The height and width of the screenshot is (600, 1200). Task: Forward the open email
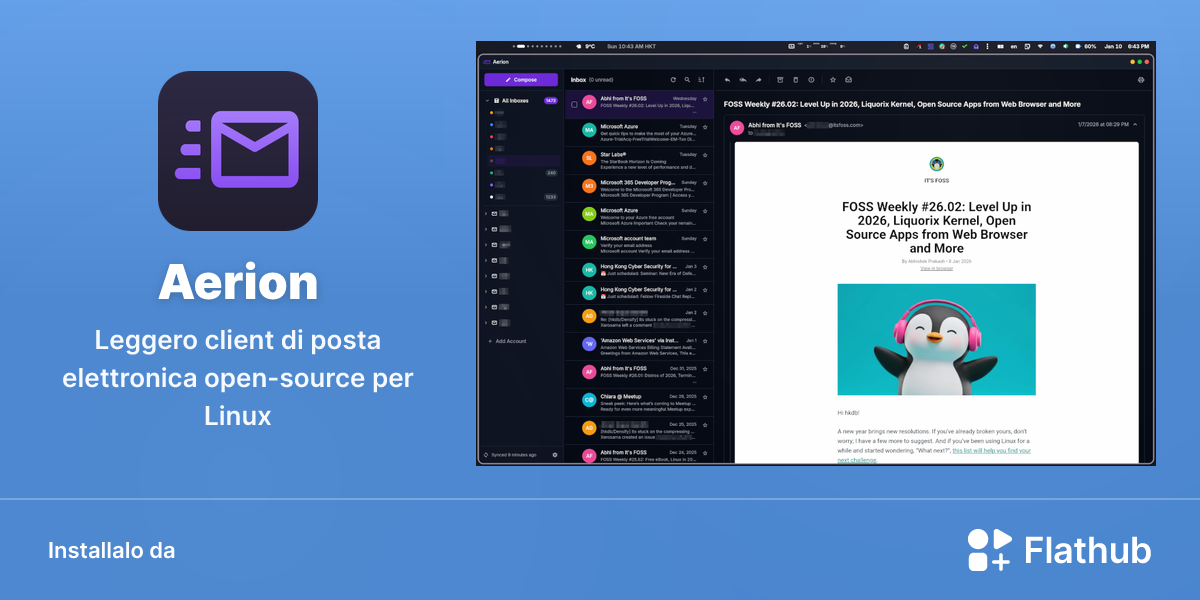pos(759,79)
